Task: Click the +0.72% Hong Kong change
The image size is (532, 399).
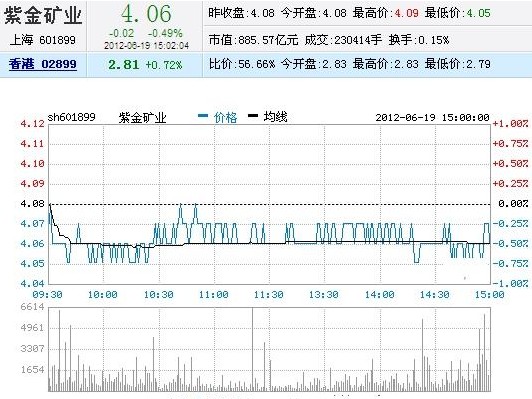Action: (164, 64)
